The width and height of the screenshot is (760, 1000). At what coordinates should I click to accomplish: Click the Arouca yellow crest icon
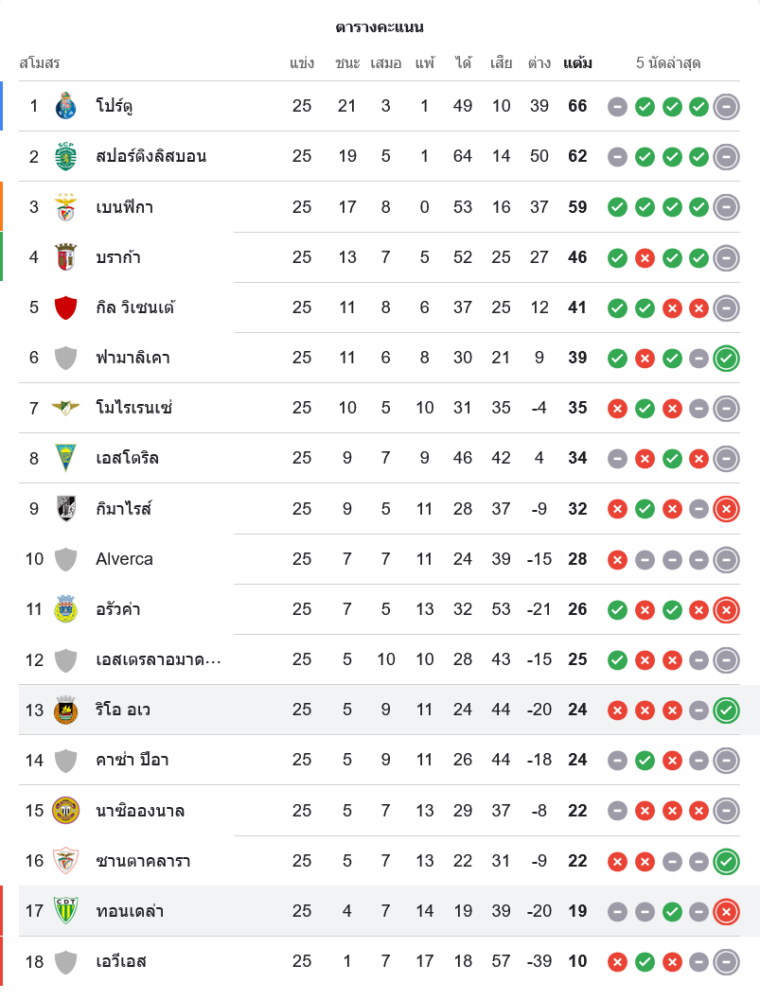tap(66, 609)
